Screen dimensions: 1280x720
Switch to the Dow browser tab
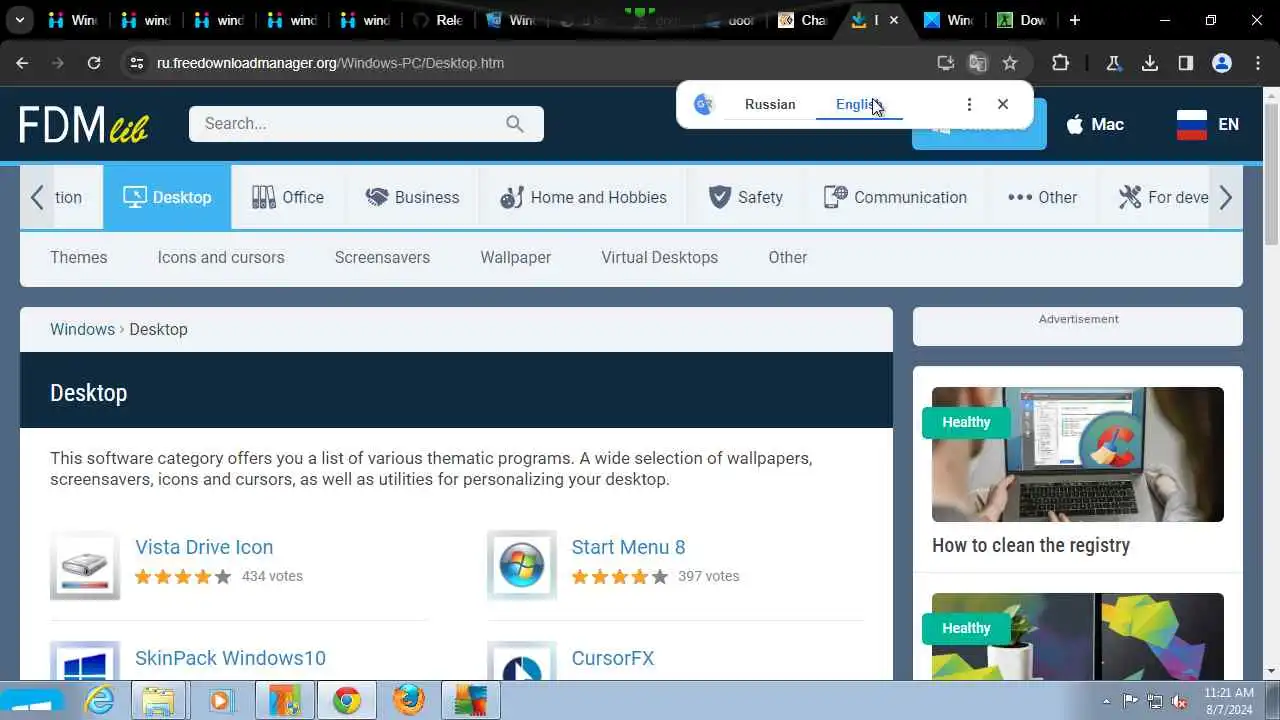tap(1022, 20)
